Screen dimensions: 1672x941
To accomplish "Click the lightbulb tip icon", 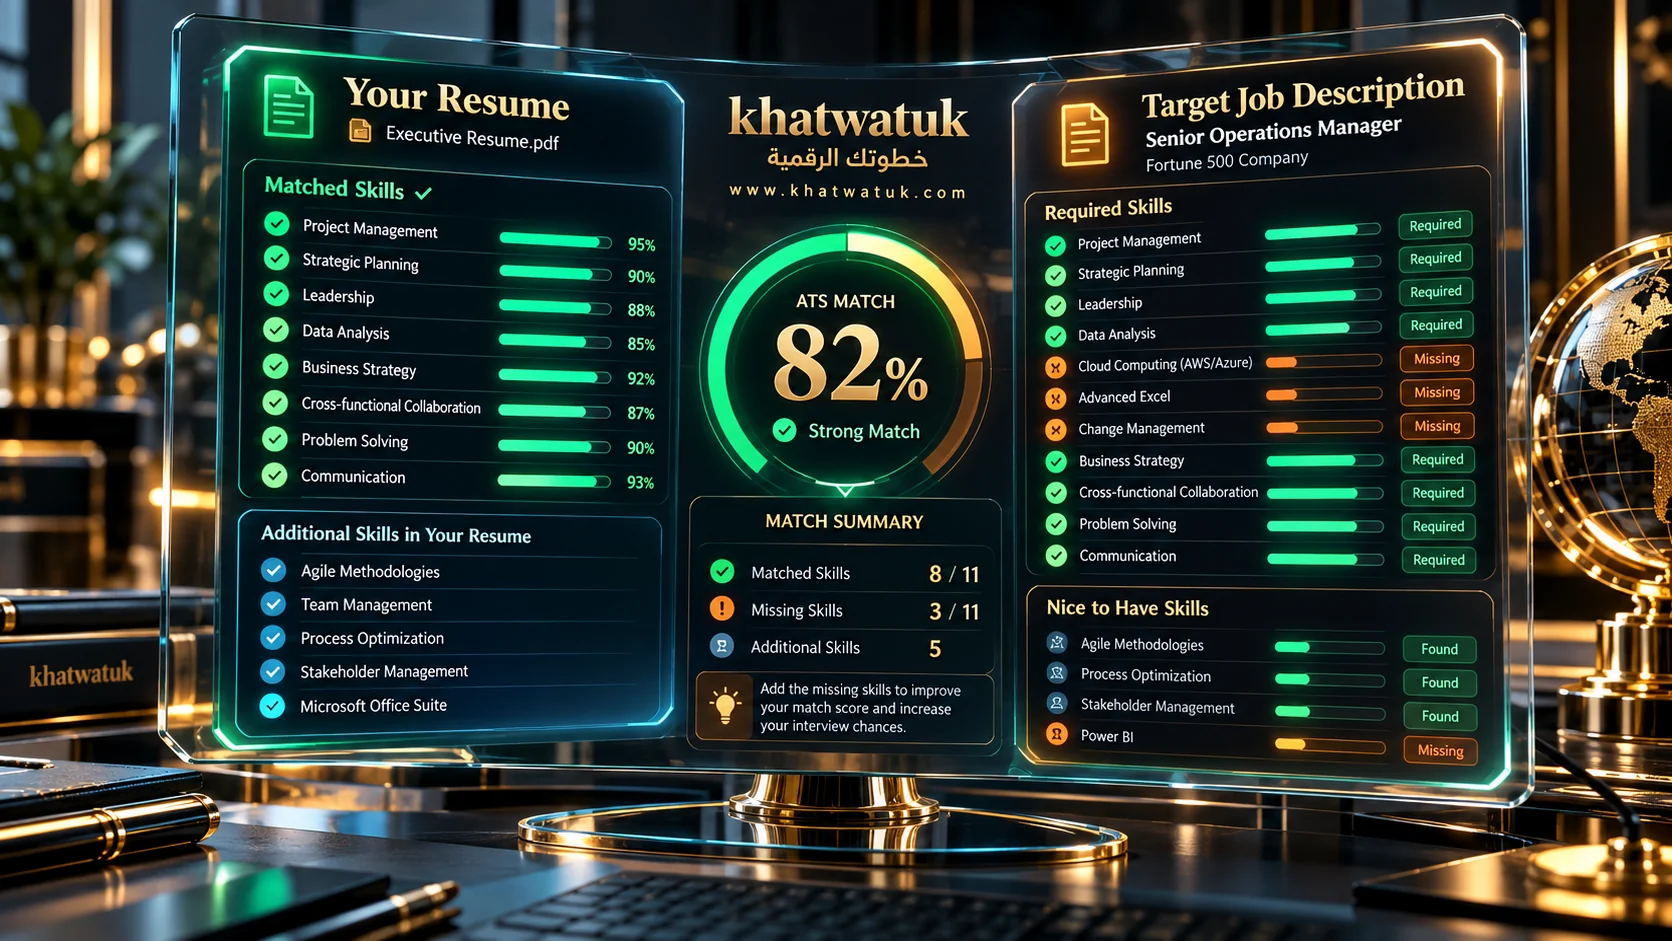I will pyautogui.click(x=725, y=705).
